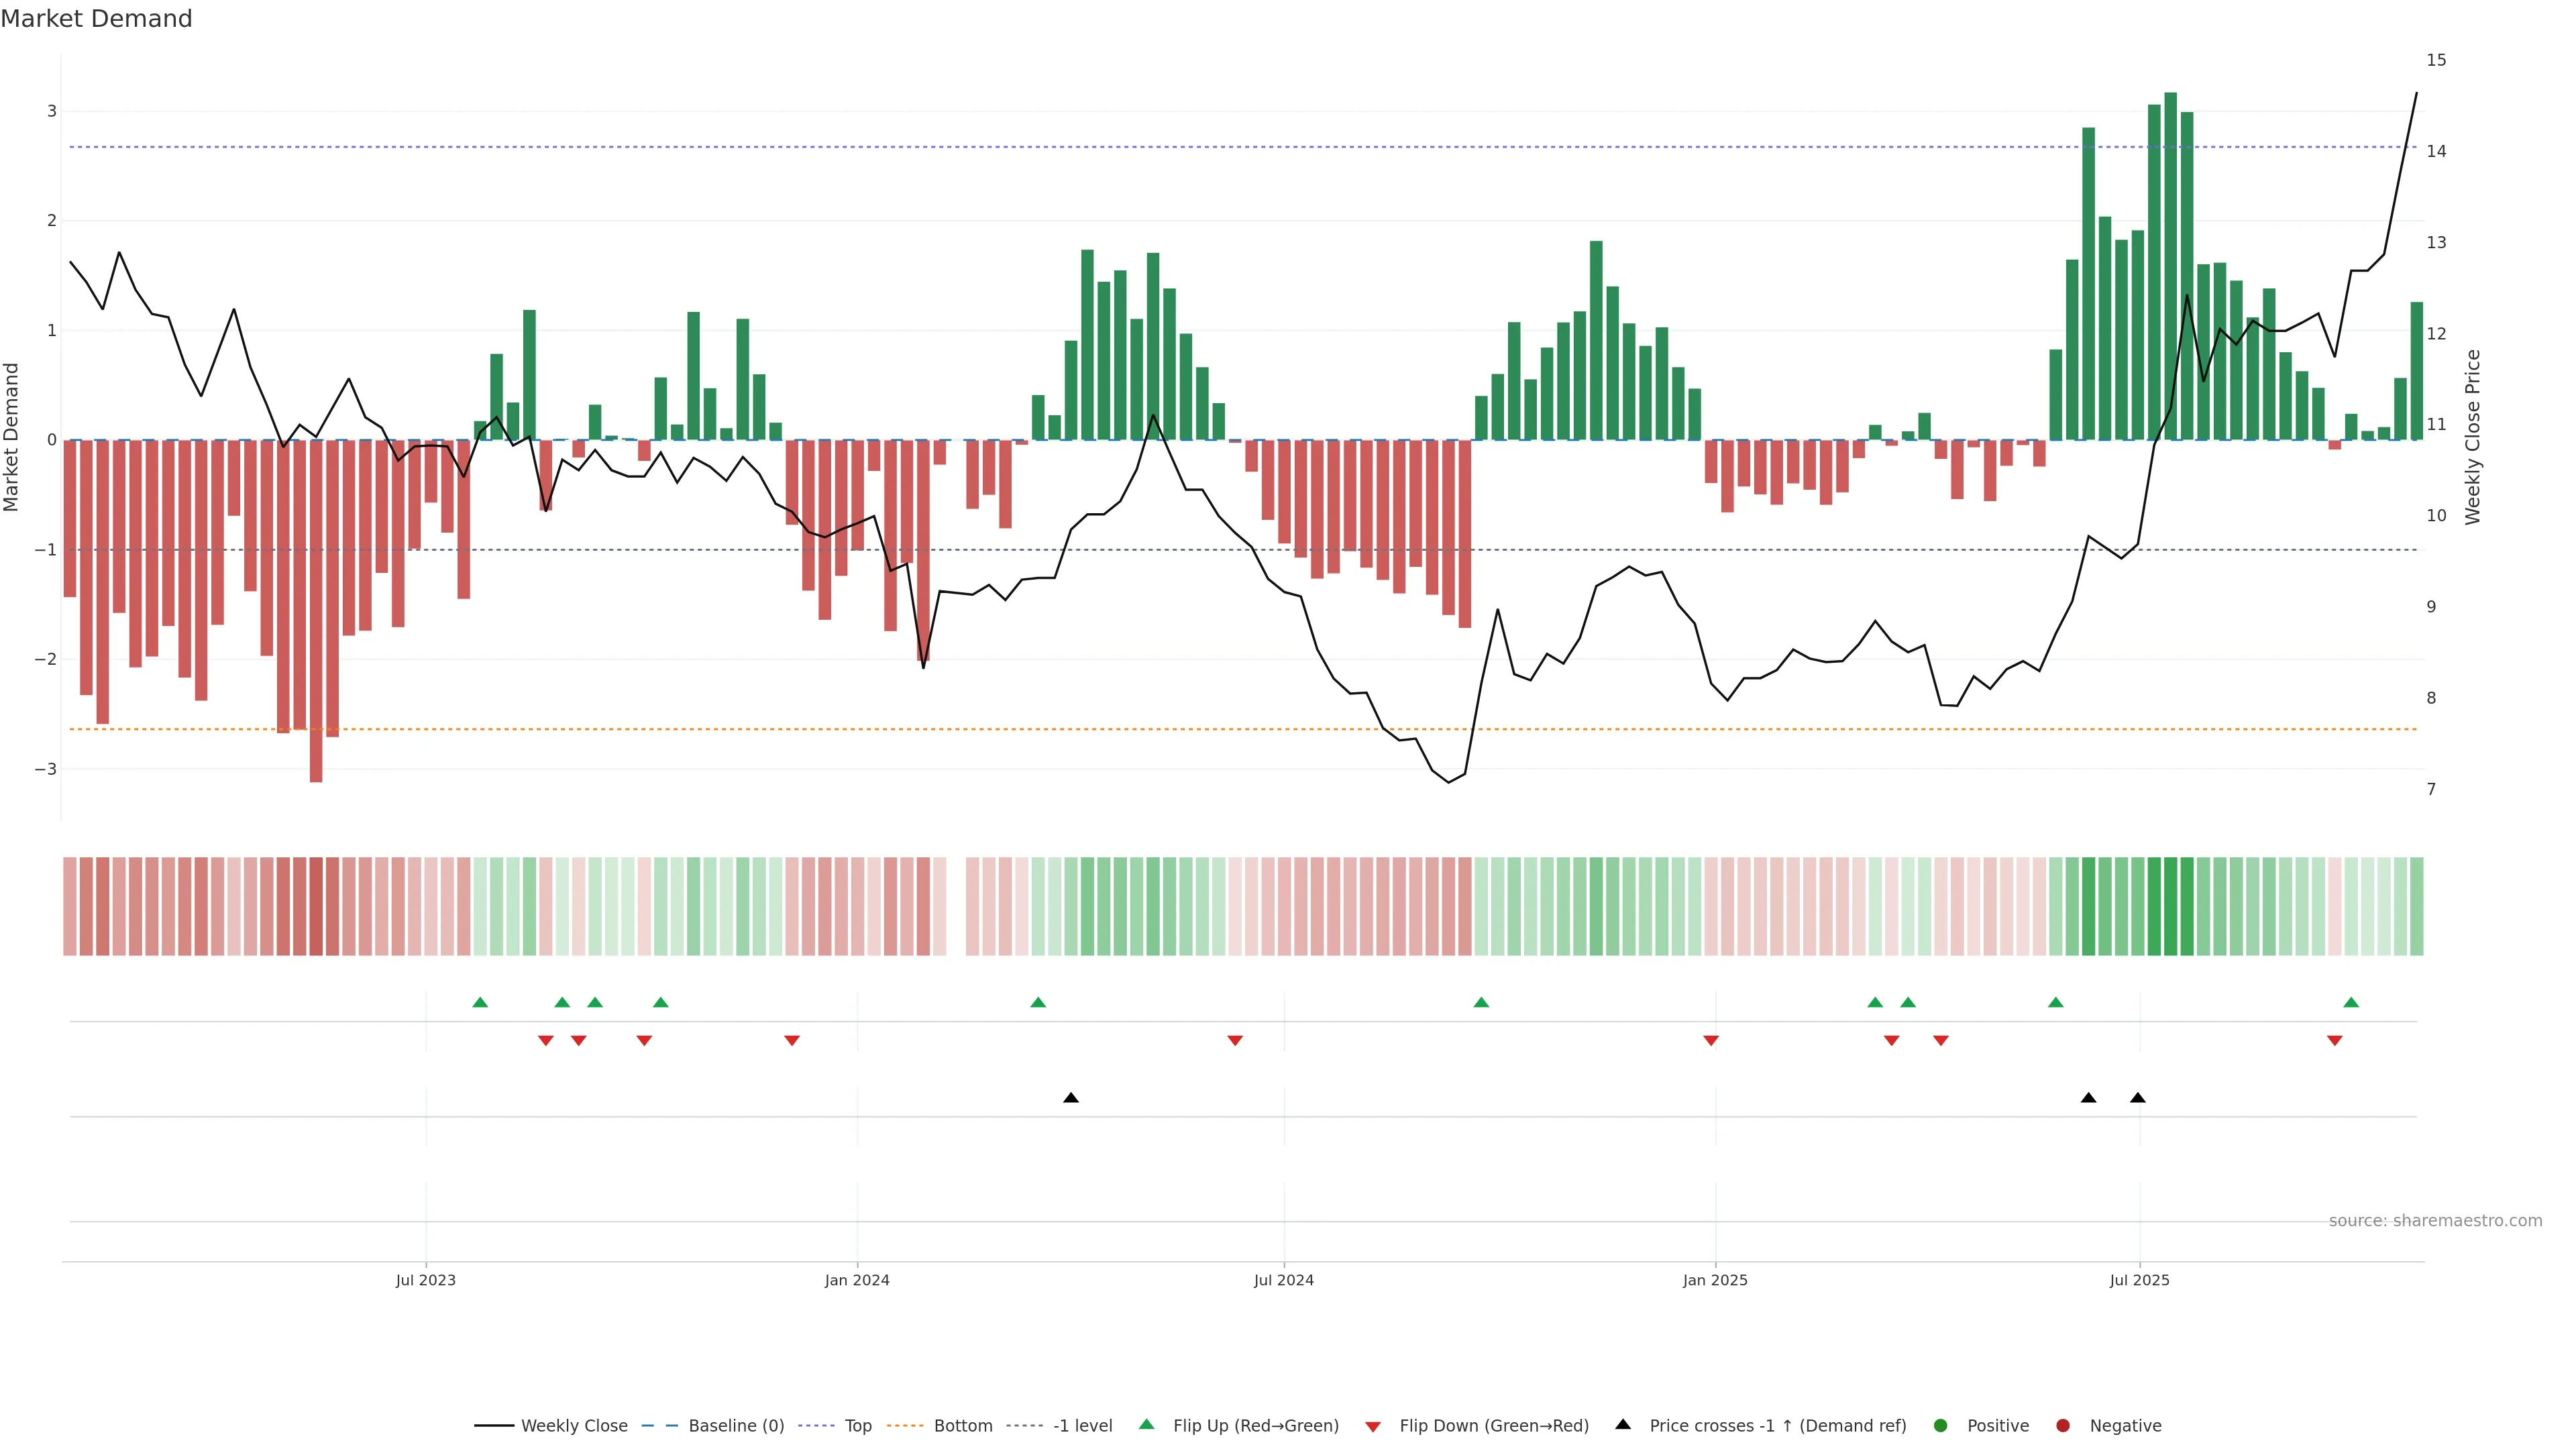This screenshot has height=1449, width=2576.
Task: Click the Jul 2023 x-axis label
Action: pos(425,1280)
